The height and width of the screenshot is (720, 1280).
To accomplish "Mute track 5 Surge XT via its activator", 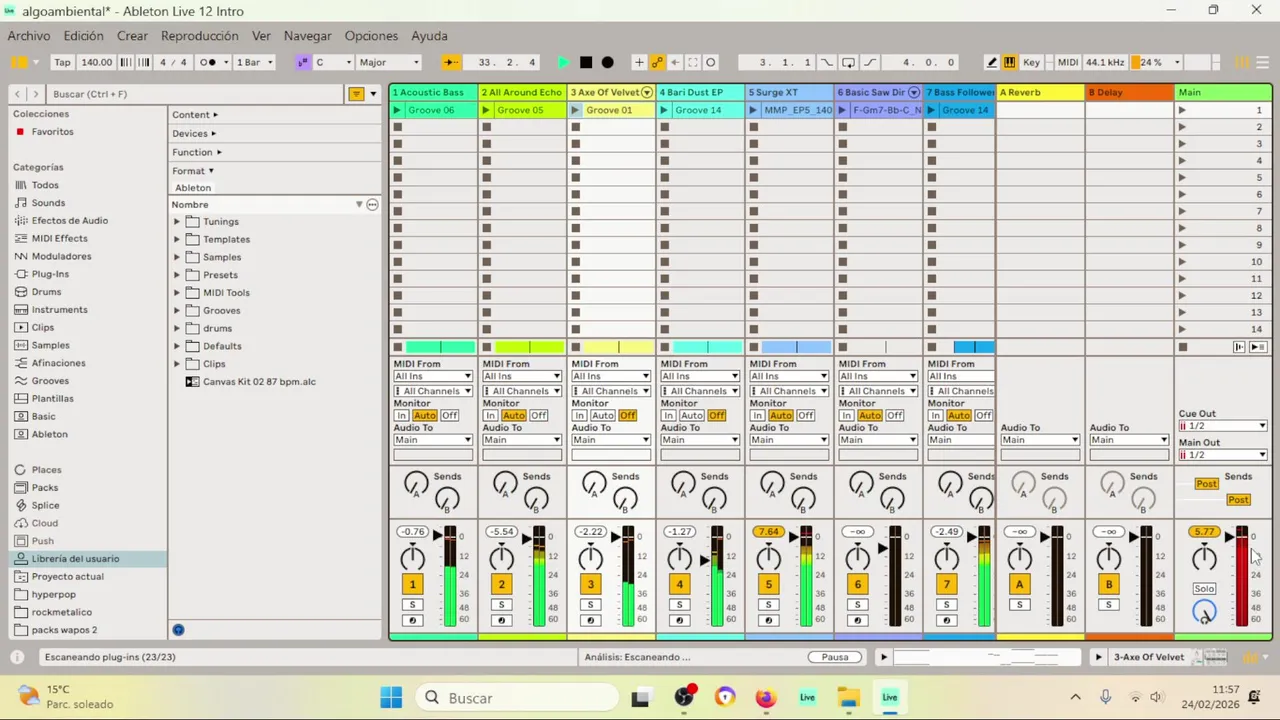I will click(768, 585).
